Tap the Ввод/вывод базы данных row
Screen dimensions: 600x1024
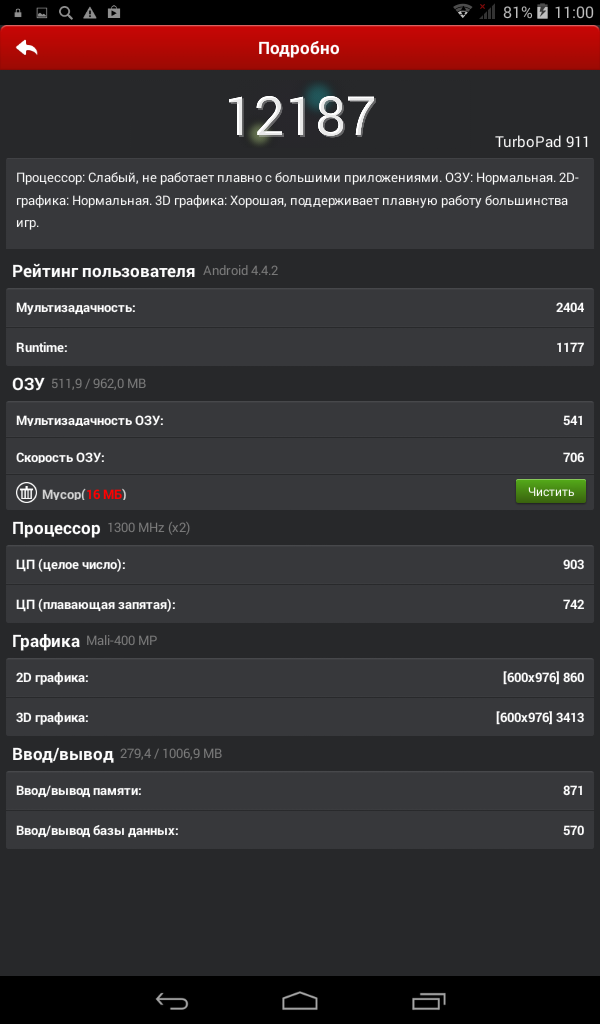(x=300, y=831)
